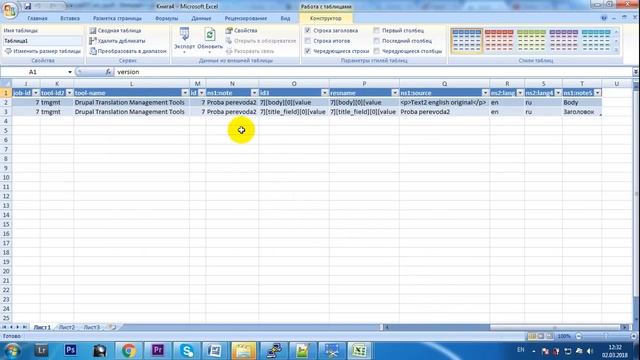Click the table name field Таблица1
The width and height of the screenshot is (640, 360).
[x=42, y=41]
